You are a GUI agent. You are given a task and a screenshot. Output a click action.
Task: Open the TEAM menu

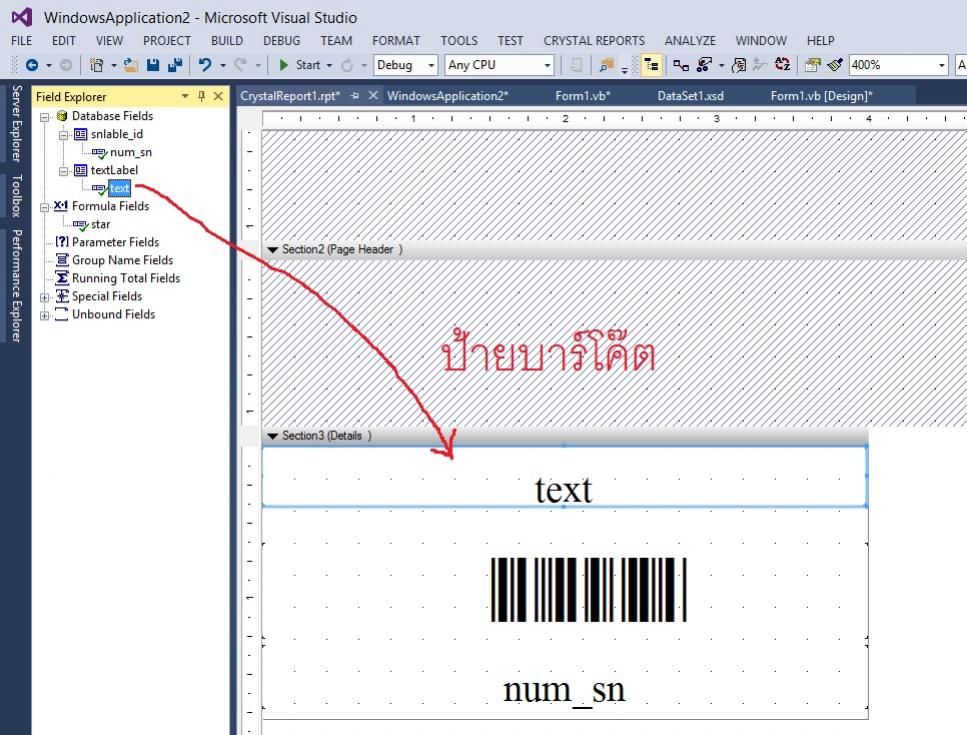click(x=336, y=41)
